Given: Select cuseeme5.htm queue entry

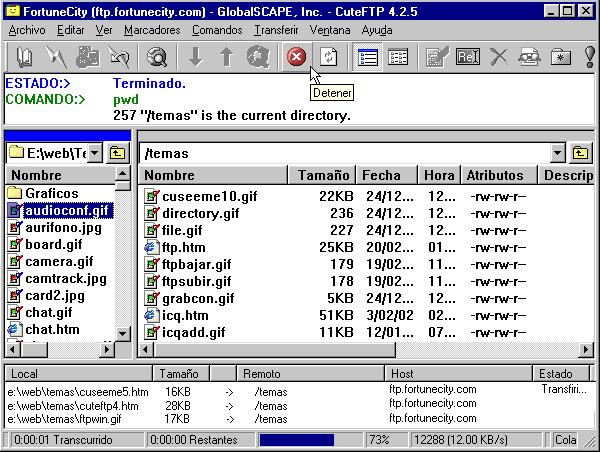Looking at the screenshot, I should click(x=78, y=392).
